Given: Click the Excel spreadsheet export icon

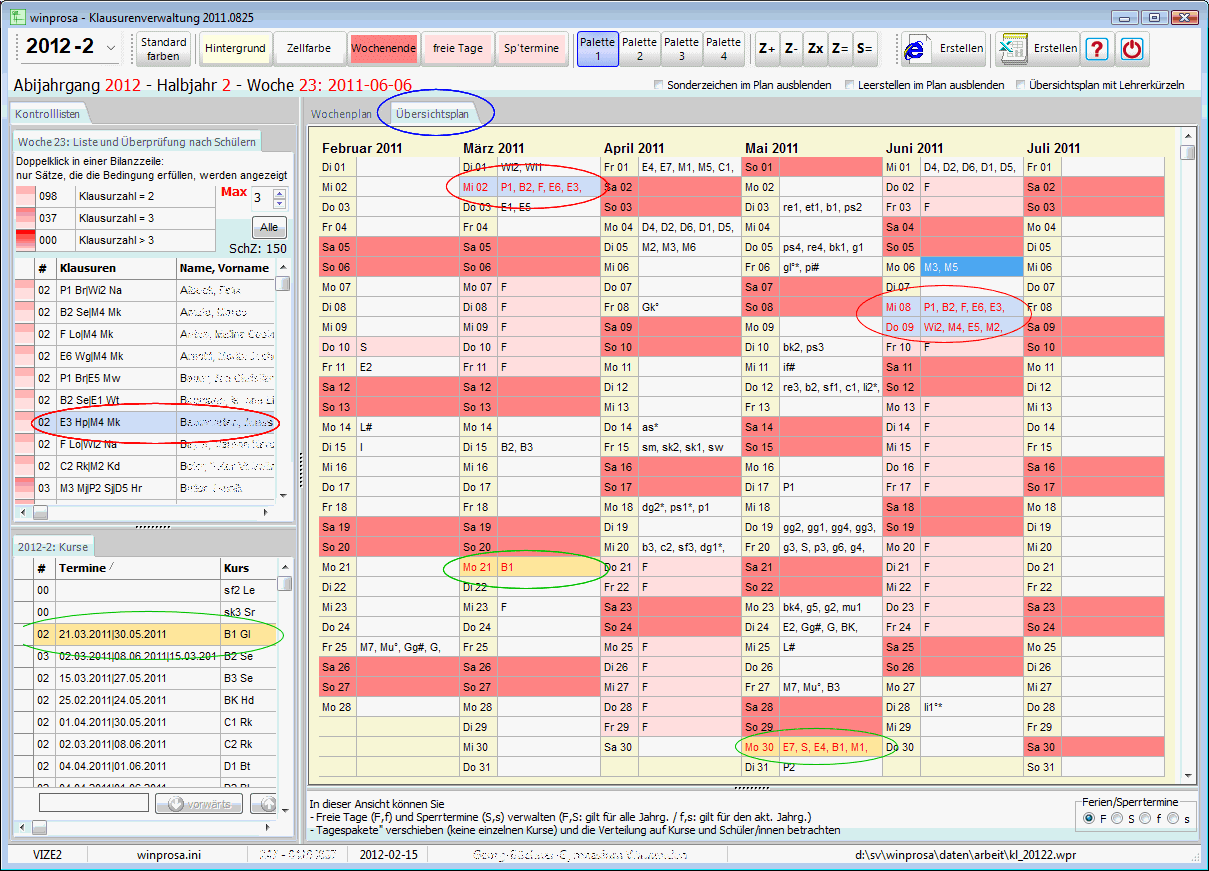Looking at the screenshot, I should [1012, 48].
